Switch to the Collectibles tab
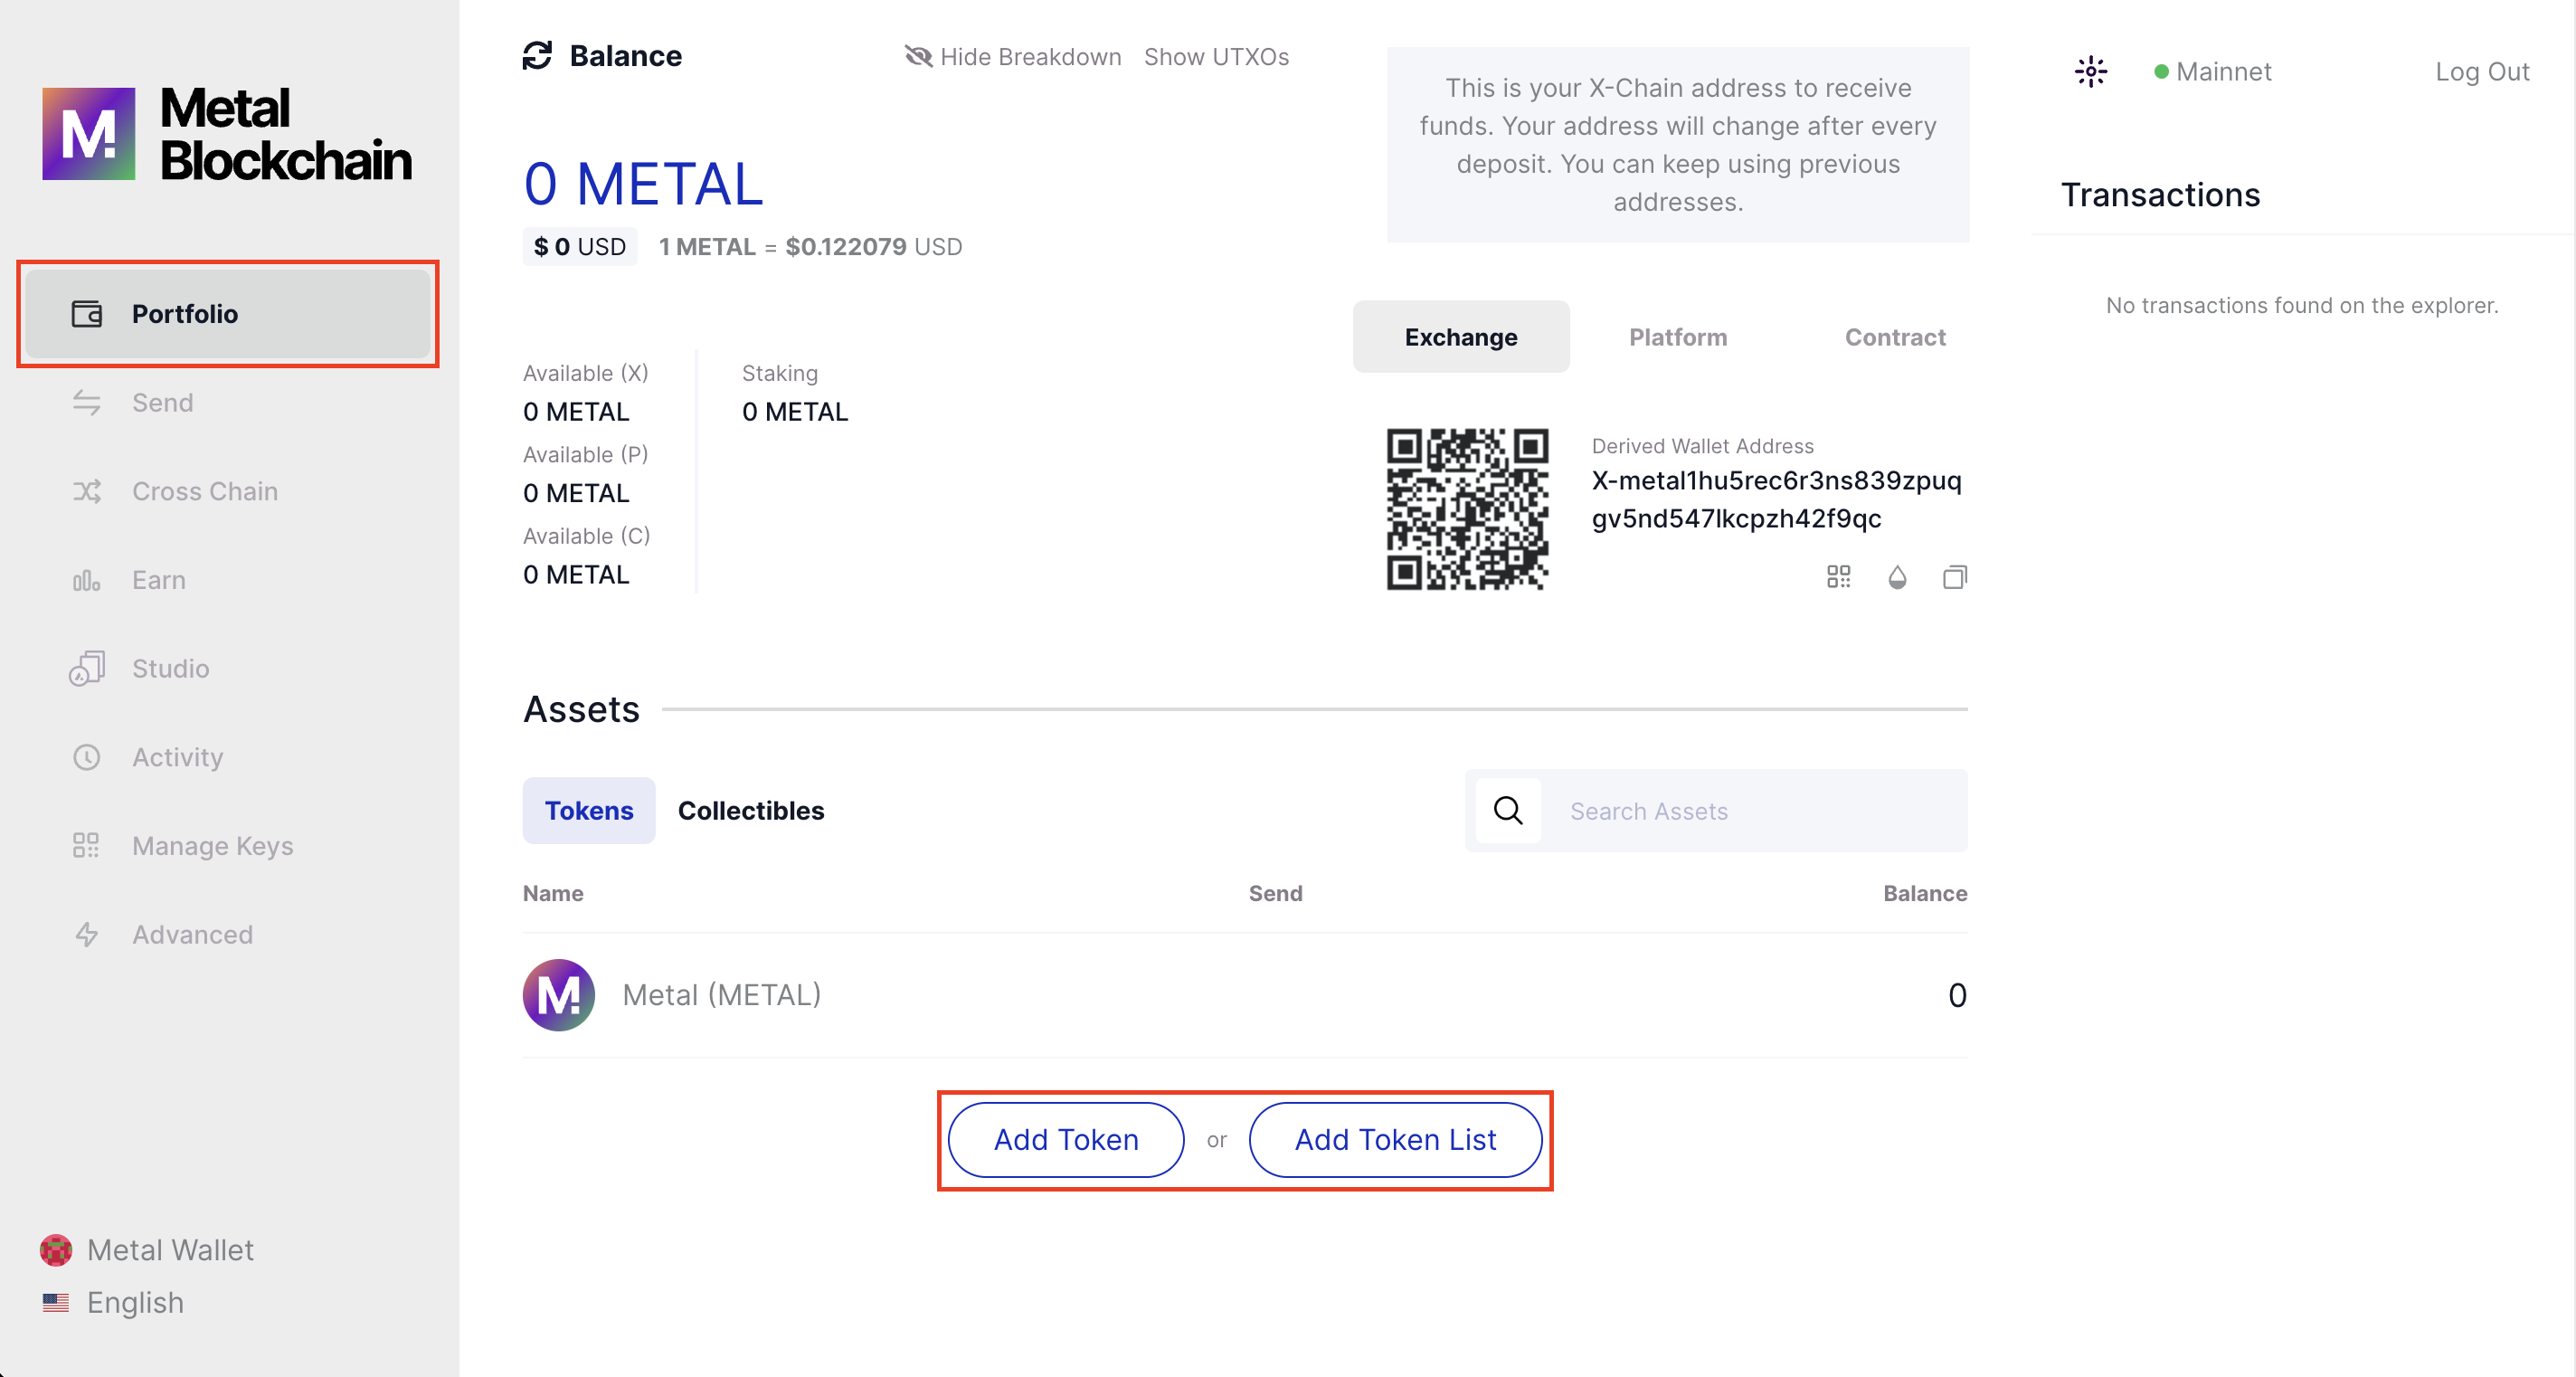The height and width of the screenshot is (1377, 2576). coord(750,810)
